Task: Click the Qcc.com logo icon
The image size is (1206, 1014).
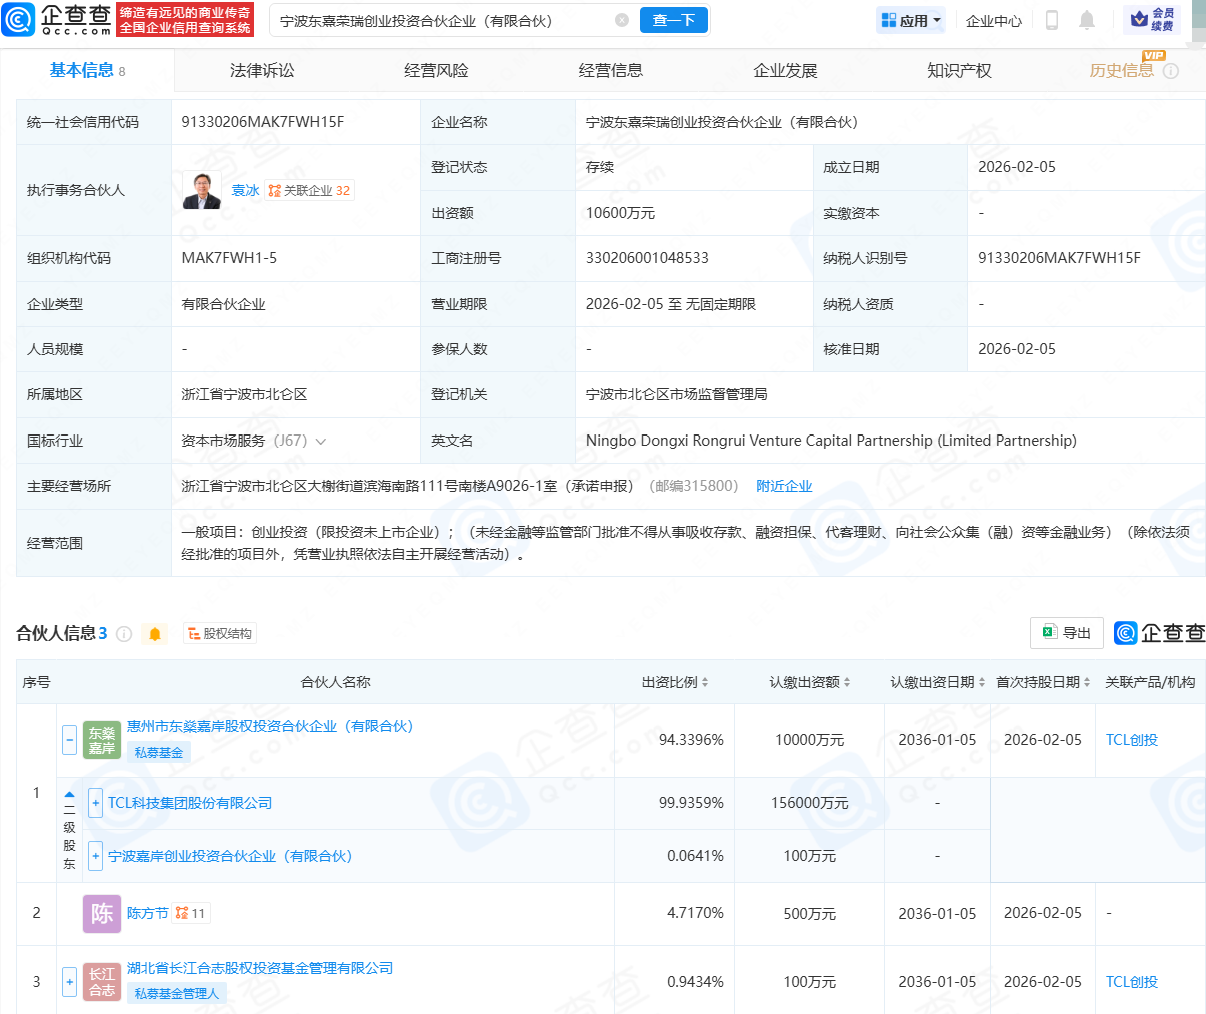Action: [19, 20]
